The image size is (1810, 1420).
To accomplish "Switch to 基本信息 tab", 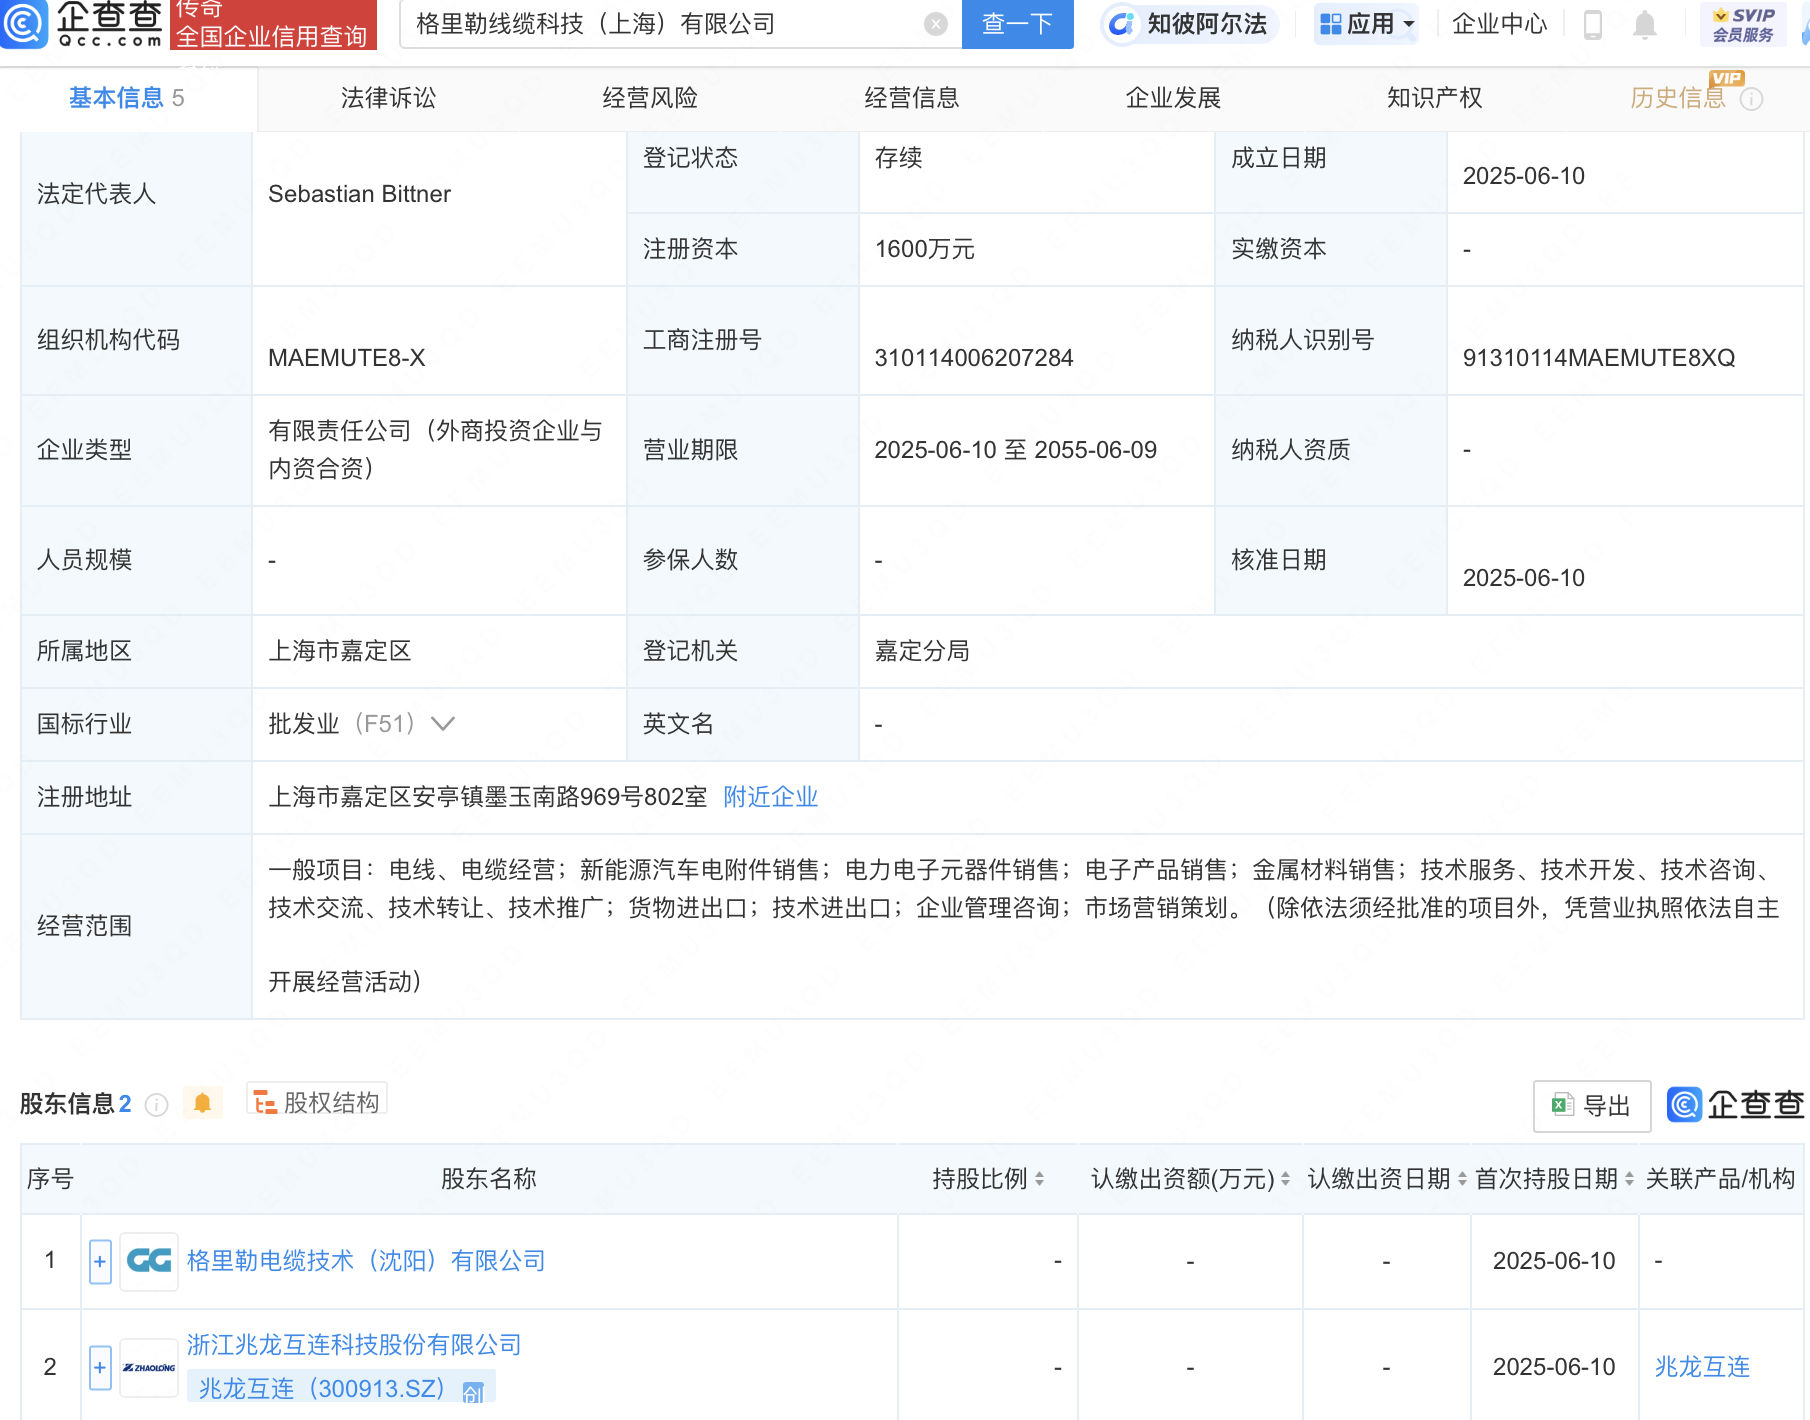I will (x=127, y=98).
